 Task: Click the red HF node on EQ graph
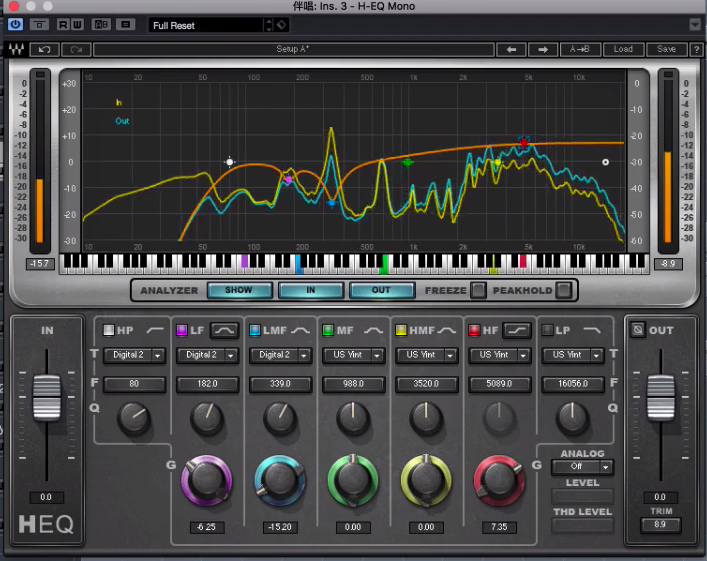pyautogui.click(x=523, y=143)
